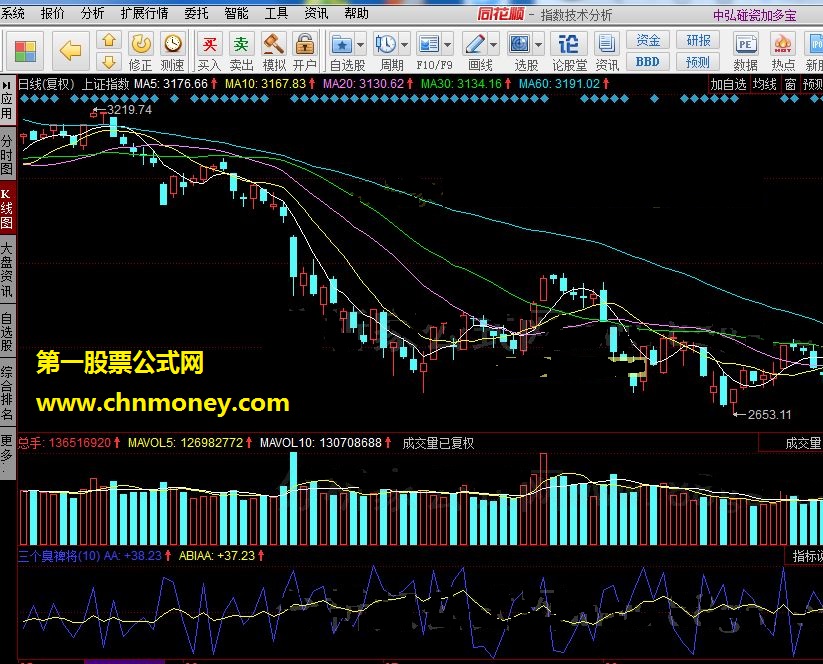Open the 分析 menu
This screenshot has width=823, height=664.
tap(92, 13)
